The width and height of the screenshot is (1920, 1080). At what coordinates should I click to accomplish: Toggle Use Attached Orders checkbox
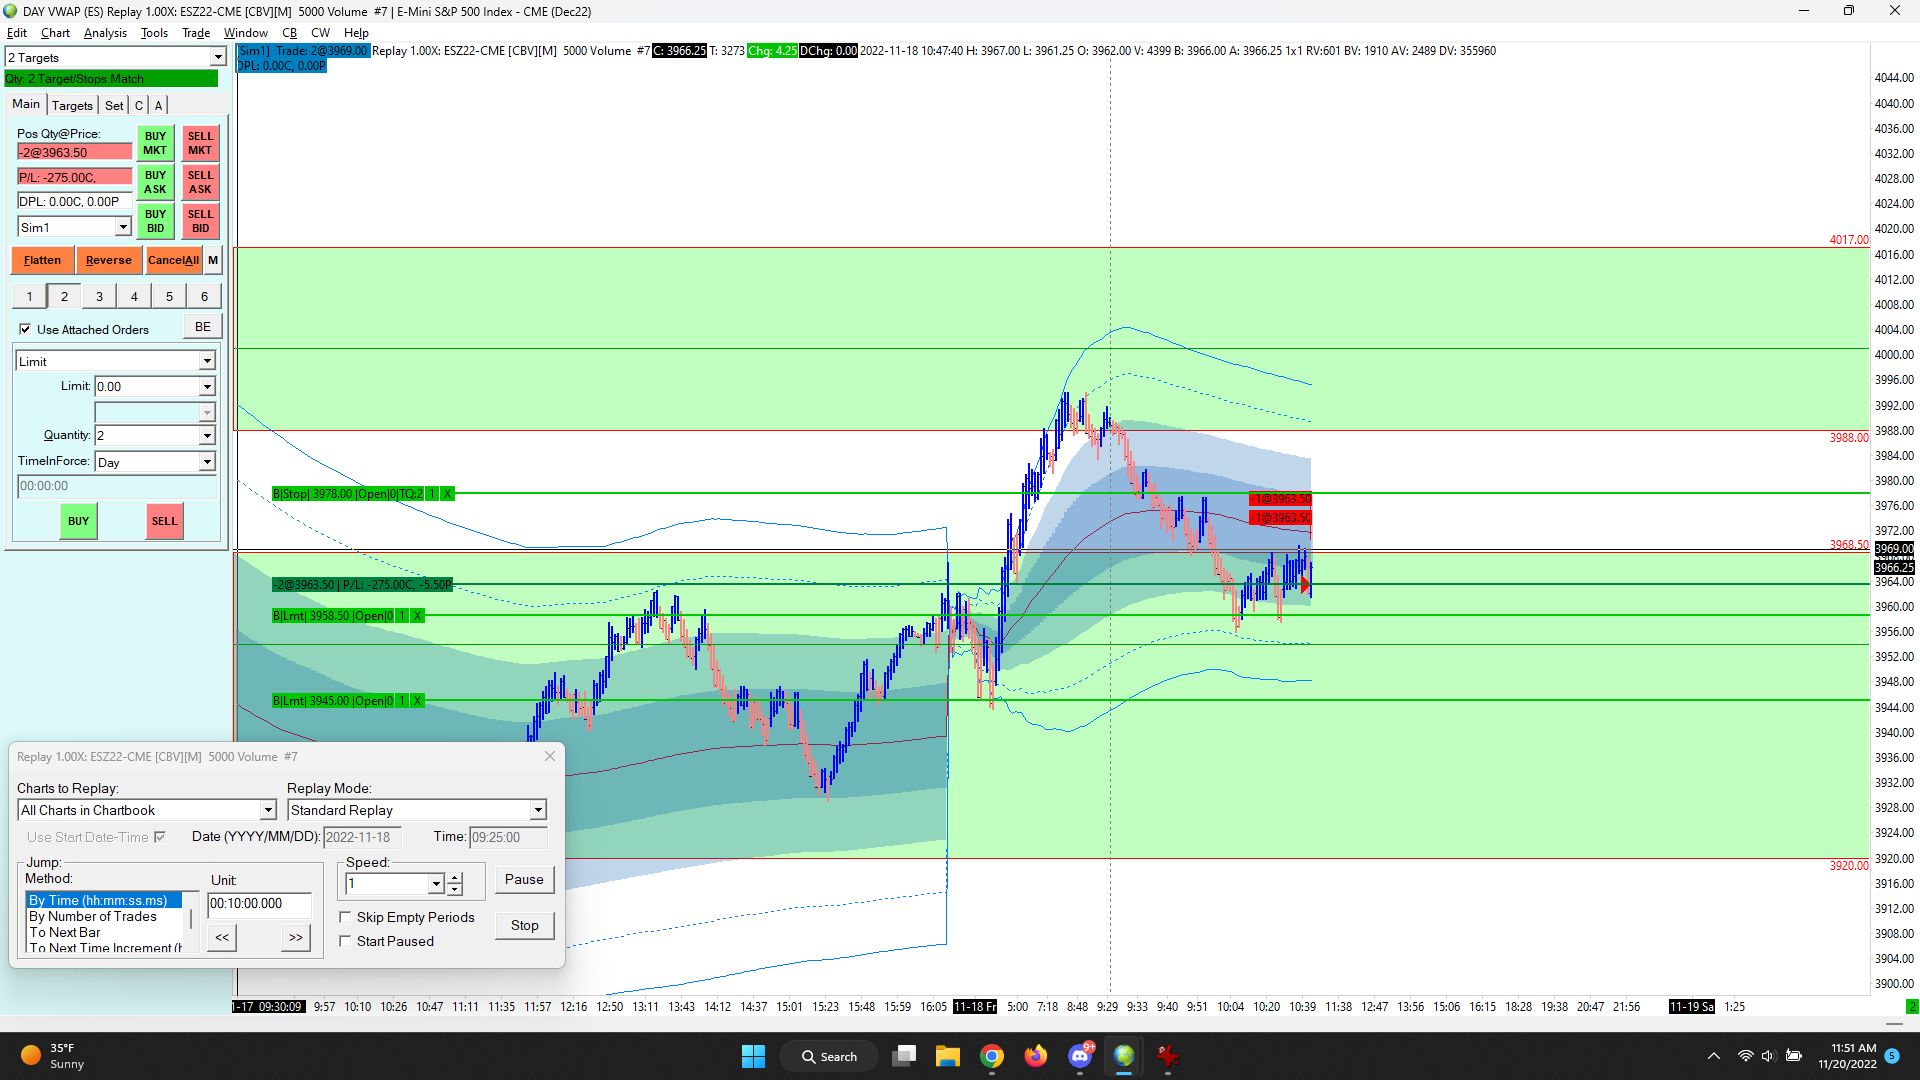(x=25, y=329)
